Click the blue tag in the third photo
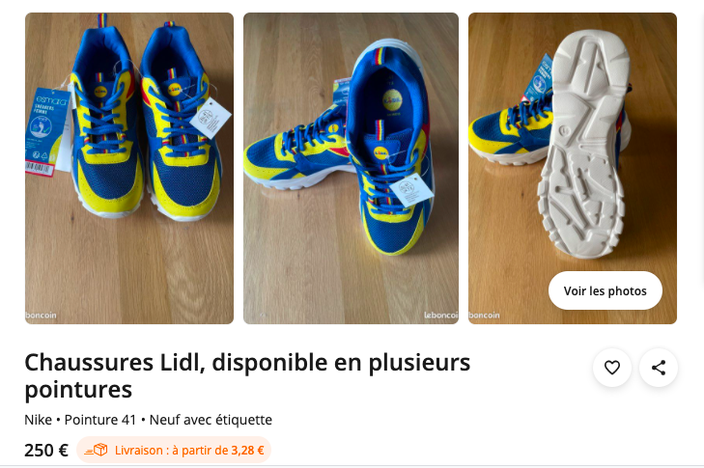The image size is (704, 468). [x=540, y=79]
